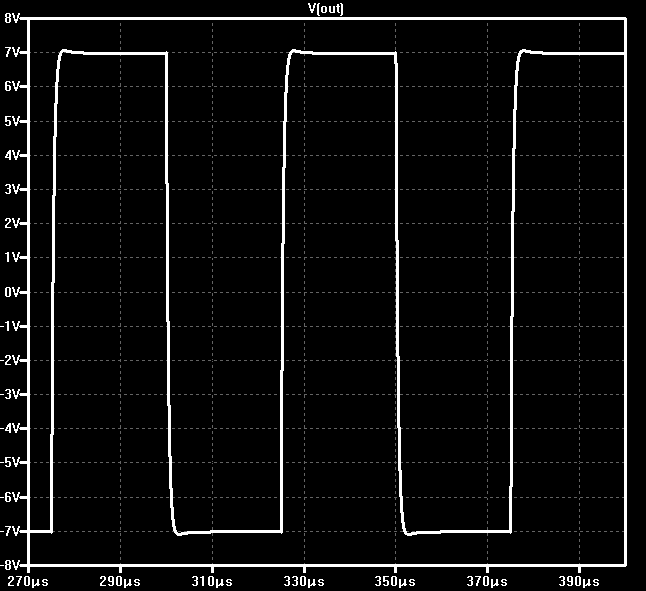Click the 310µs time axis label

tap(212, 582)
